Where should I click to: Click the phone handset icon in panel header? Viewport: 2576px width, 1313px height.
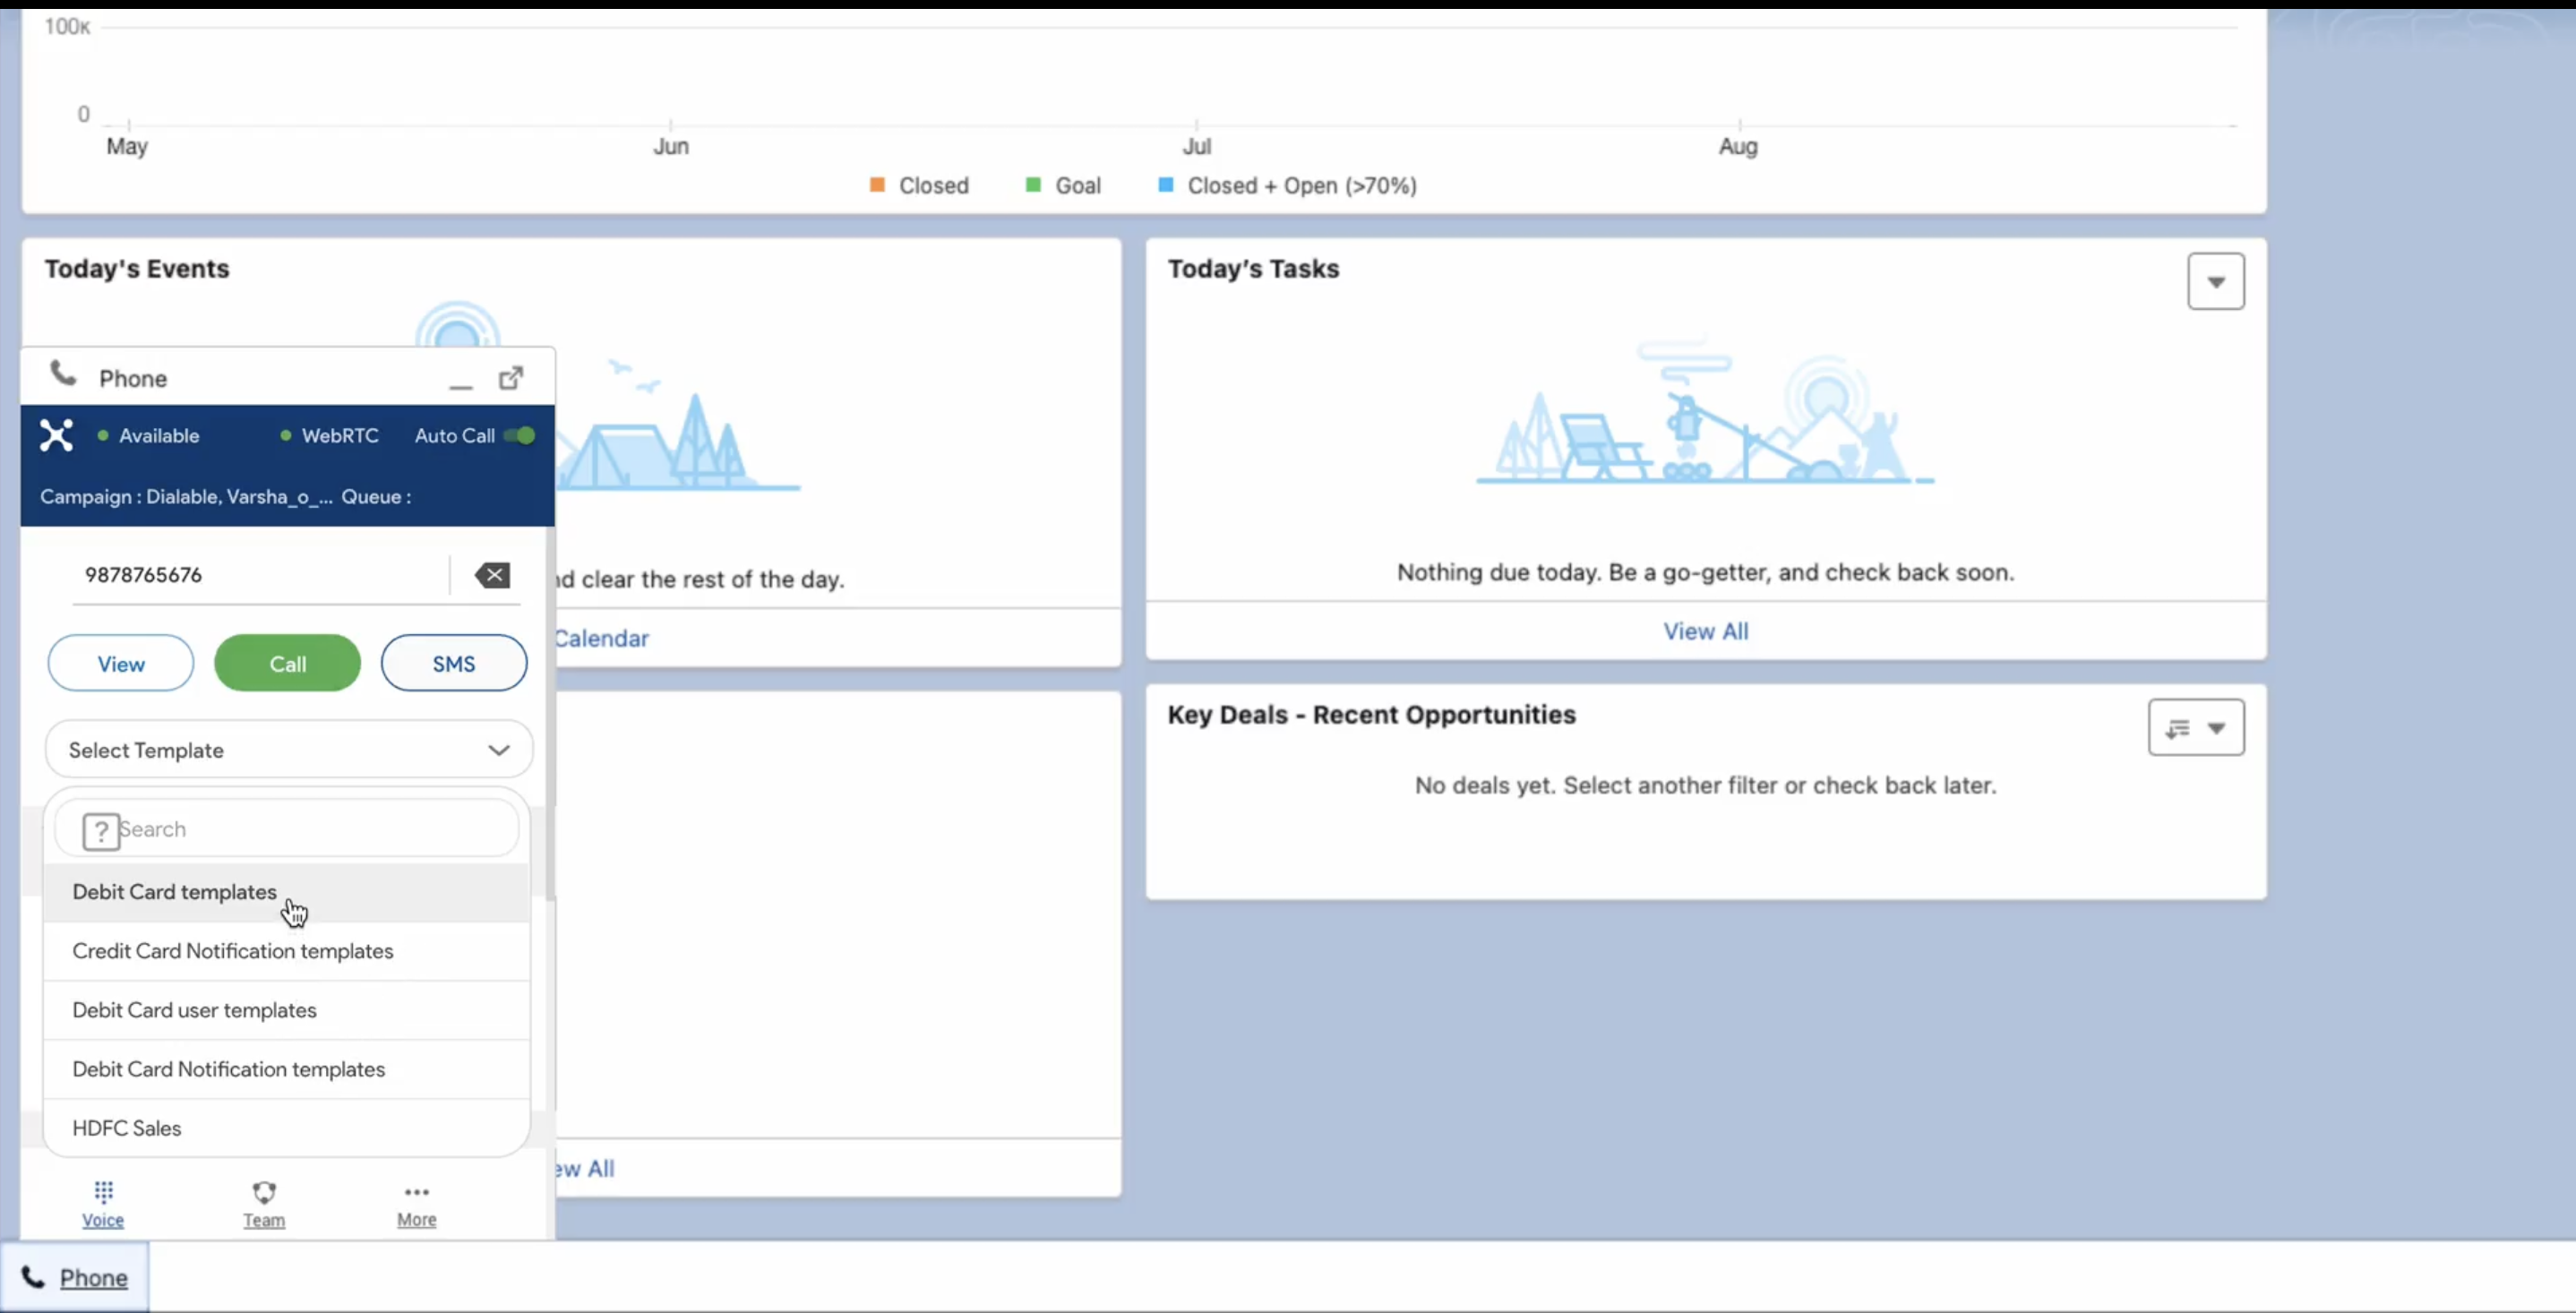tap(63, 374)
